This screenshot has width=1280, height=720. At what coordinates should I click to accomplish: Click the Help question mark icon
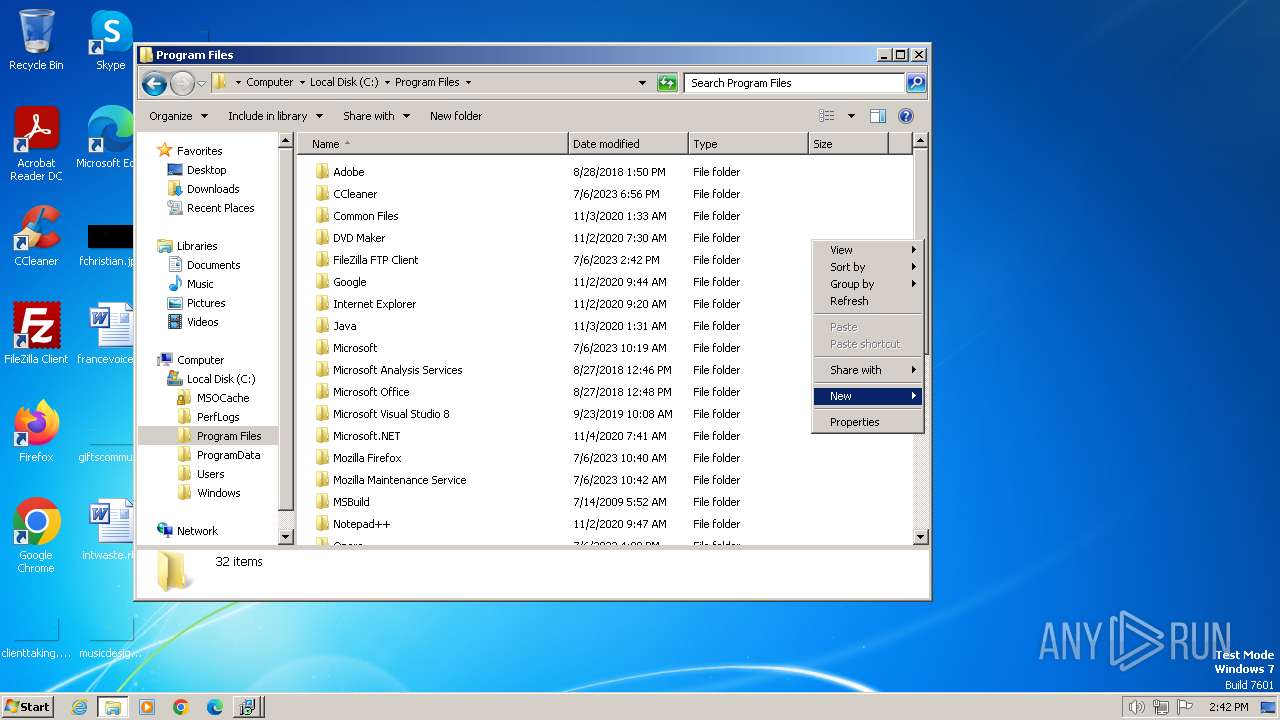(906, 116)
